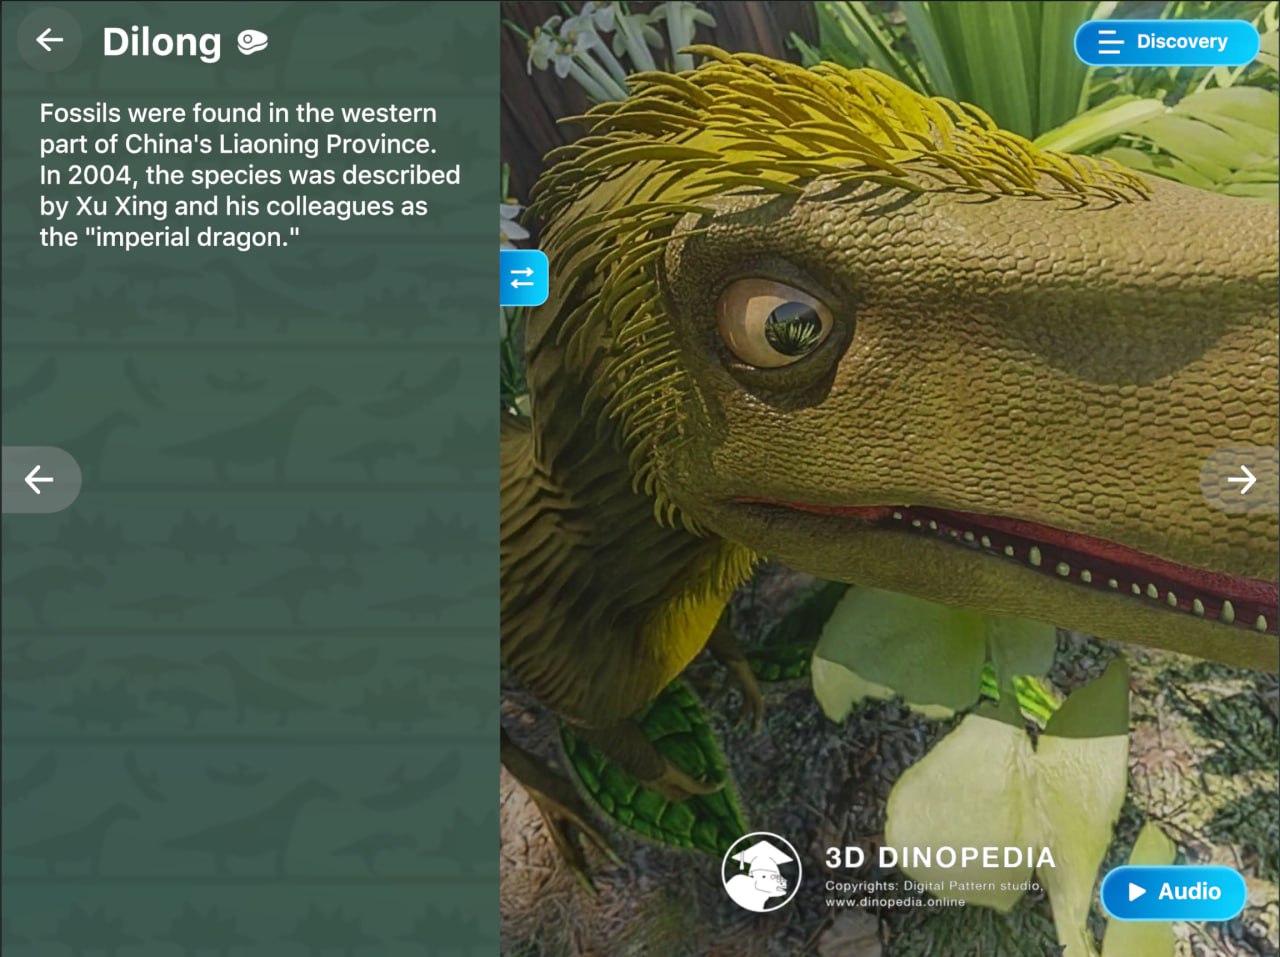Go back using the arrow beside Dilong title
Image resolution: width=1280 pixels, height=957 pixels.
[49, 40]
